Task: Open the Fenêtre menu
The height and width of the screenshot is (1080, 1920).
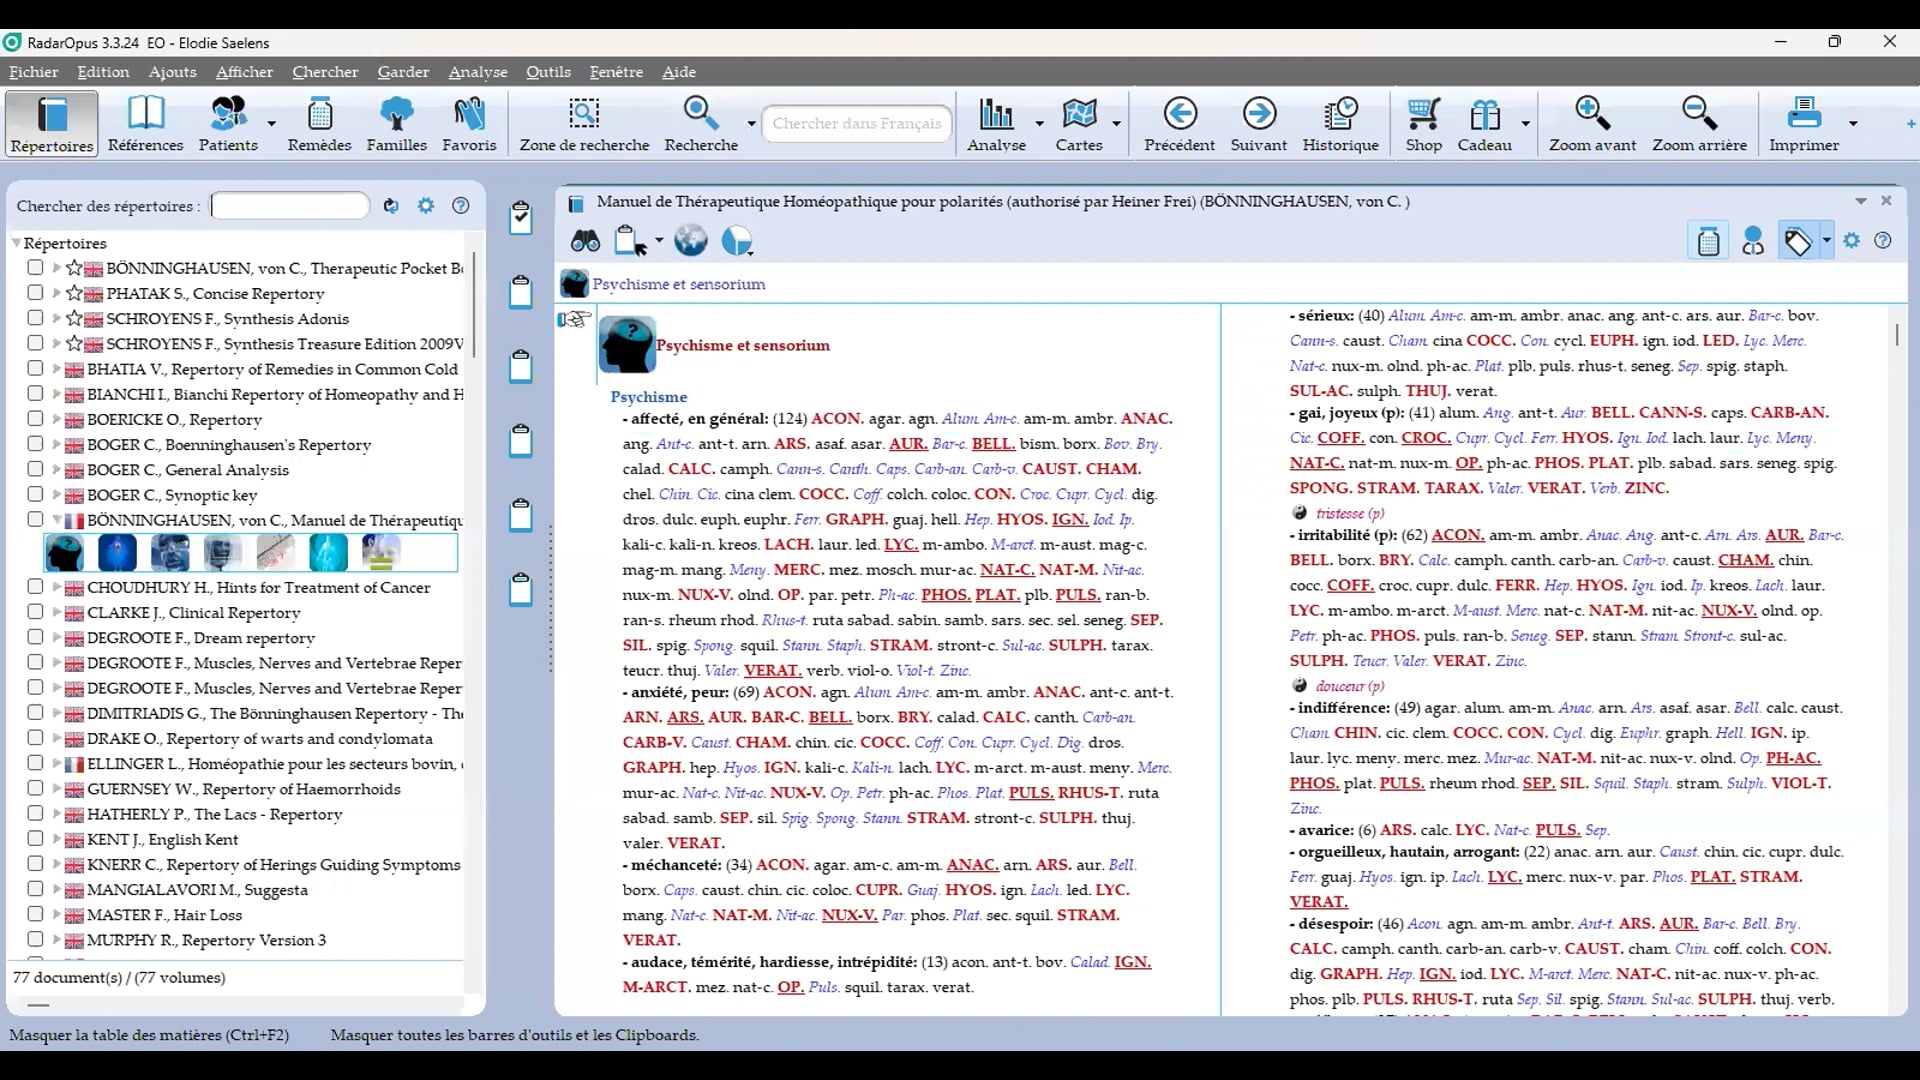Action: (x=616, y=72)
